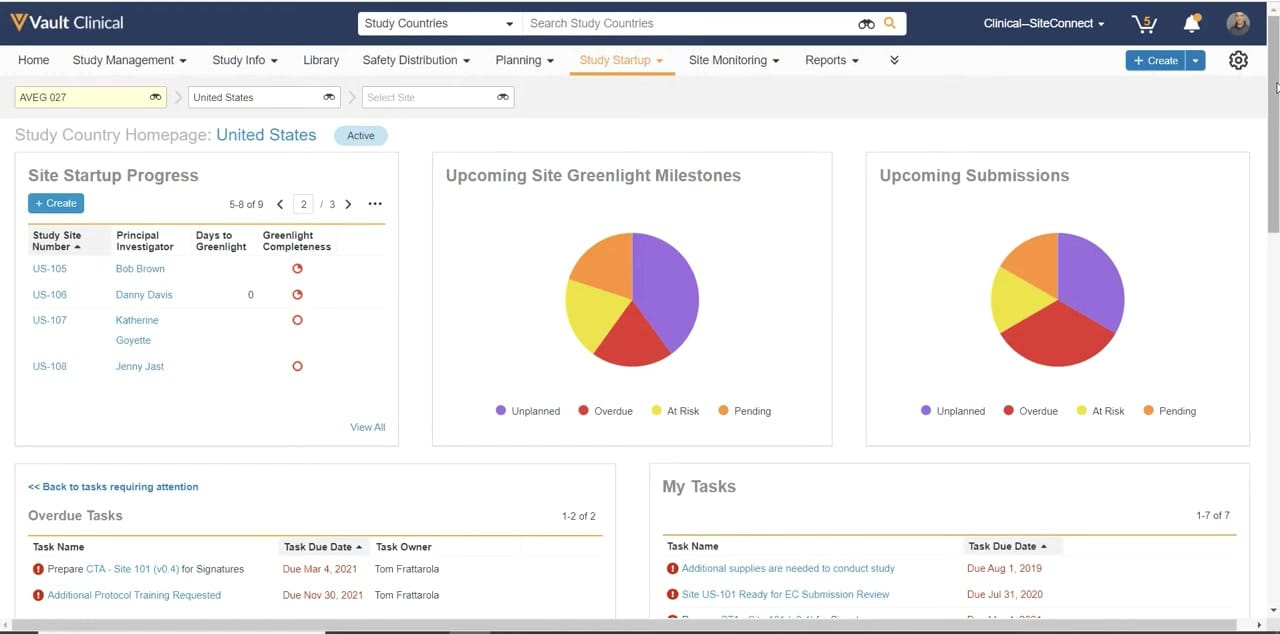
Task: Click the binoculars icon in search bar
Action: [866, 24]
